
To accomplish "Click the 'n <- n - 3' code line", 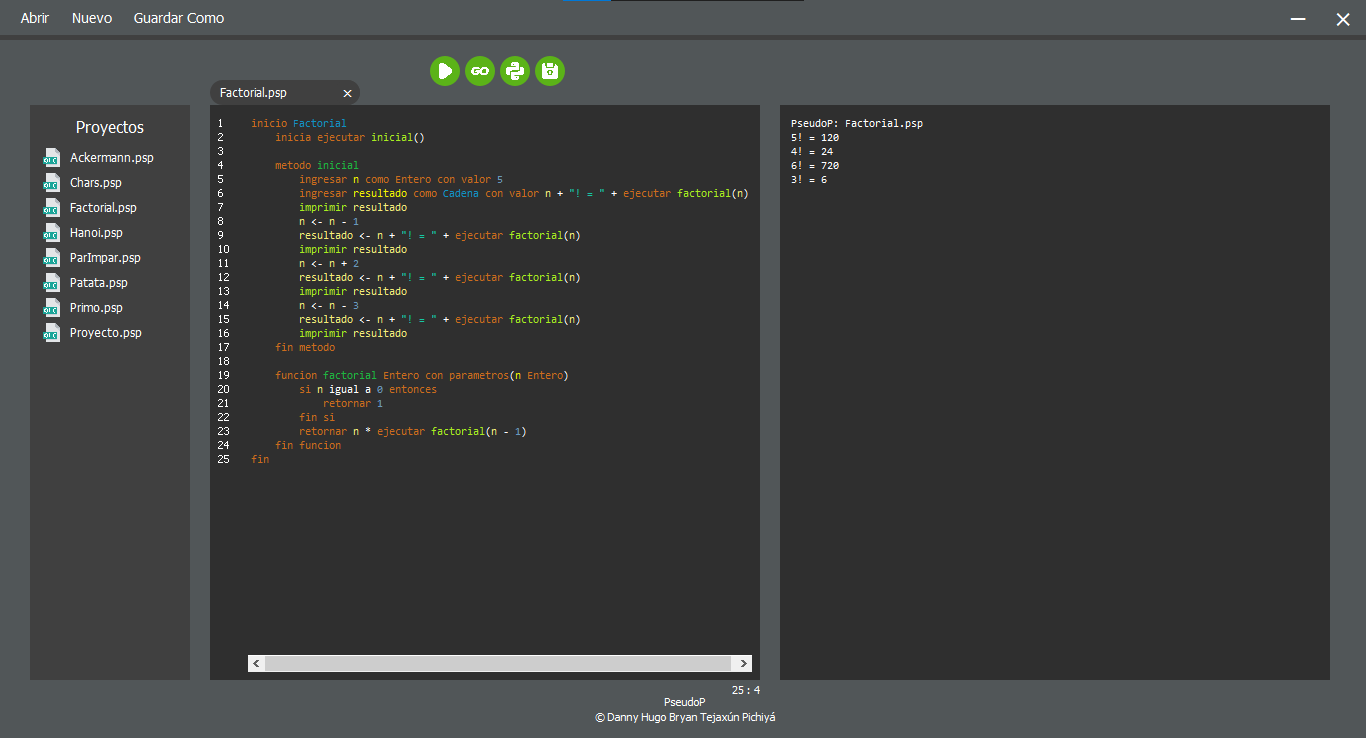I will 328,305.
